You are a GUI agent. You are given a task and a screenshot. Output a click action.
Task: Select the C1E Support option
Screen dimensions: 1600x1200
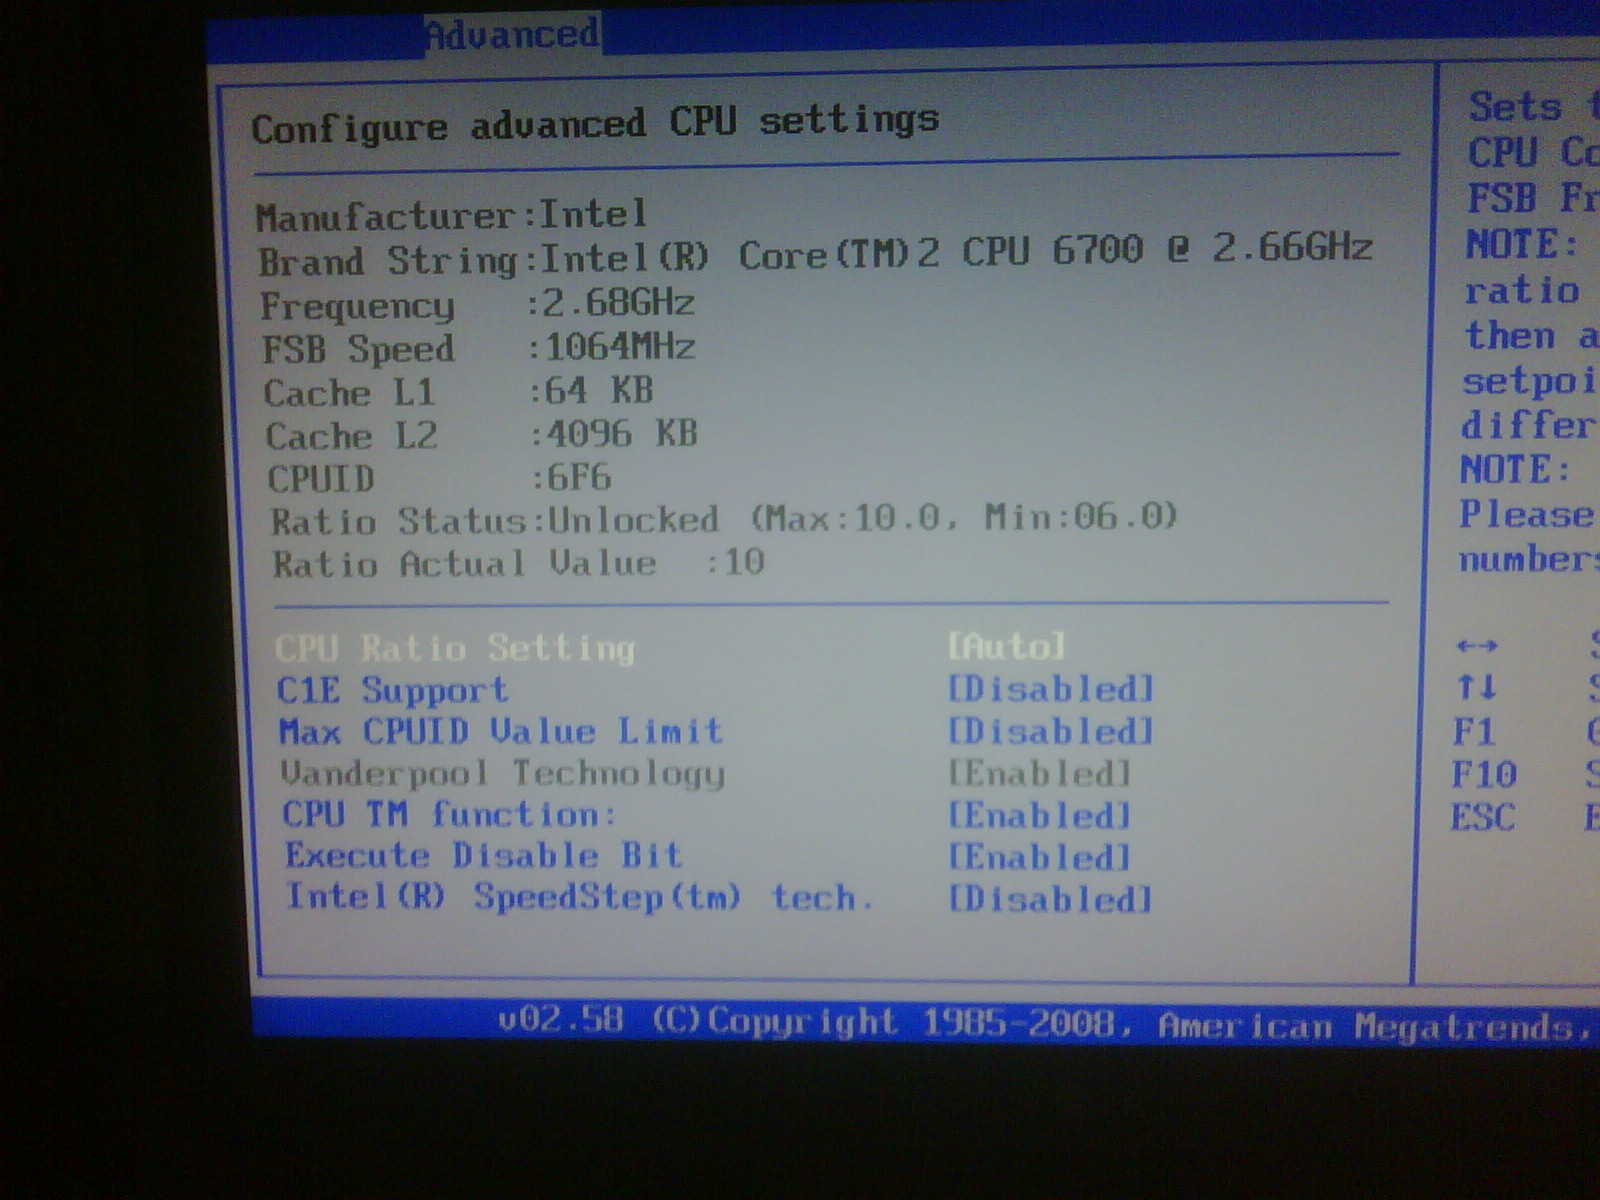393,690
